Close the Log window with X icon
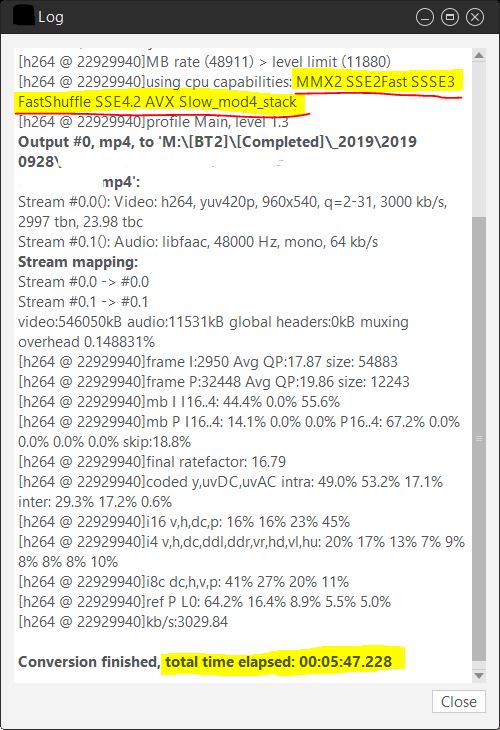 (x=475, y=17)
